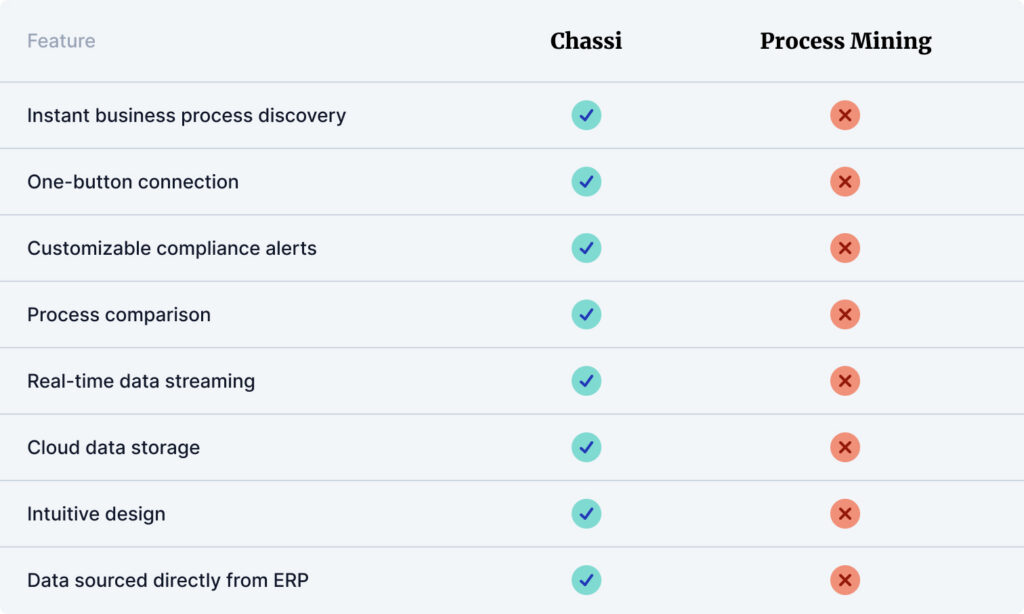Click Chassi checkmark for Intuitive design
The width and height of the screenshot is (1024, 614).
coord(586,513)
